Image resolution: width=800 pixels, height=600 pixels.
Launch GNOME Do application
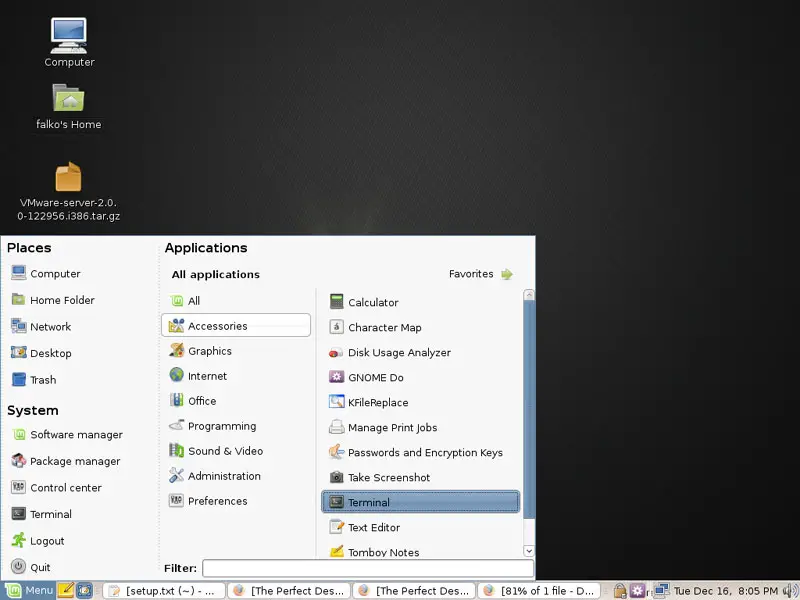421,377
